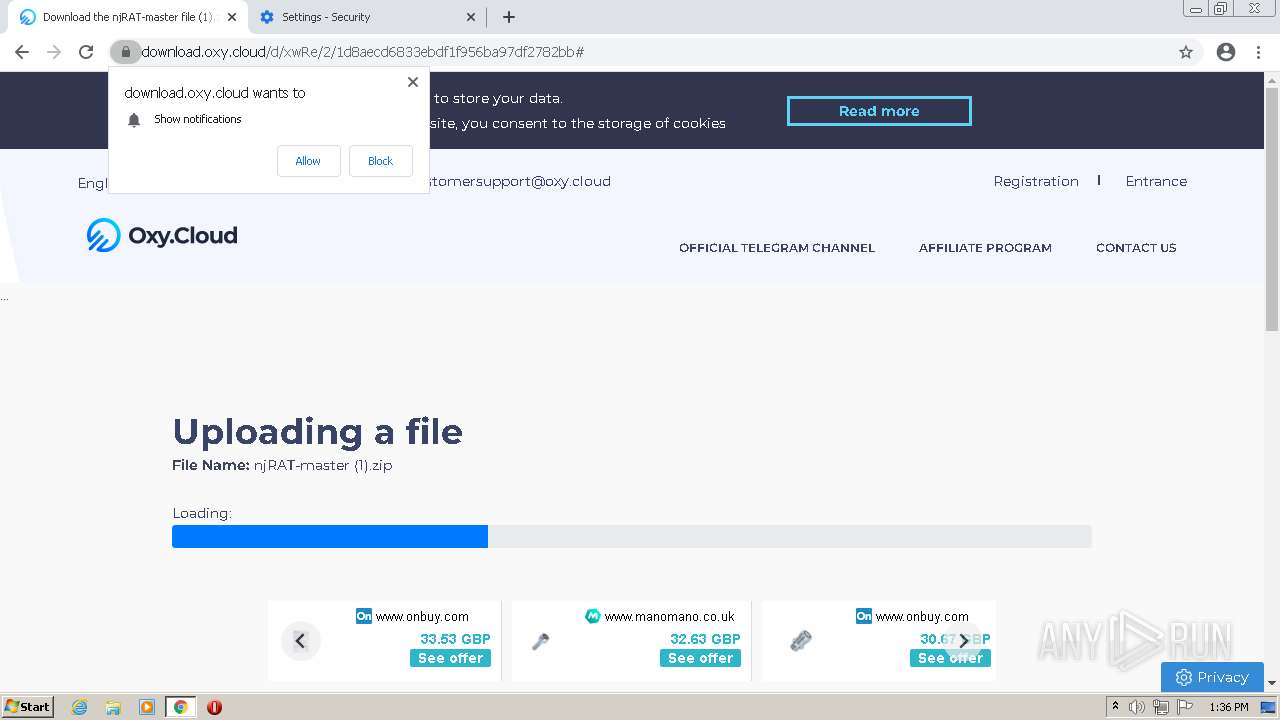Click the notification bell icon
Screen dimensions: 1280x720
tap(134, 120)
